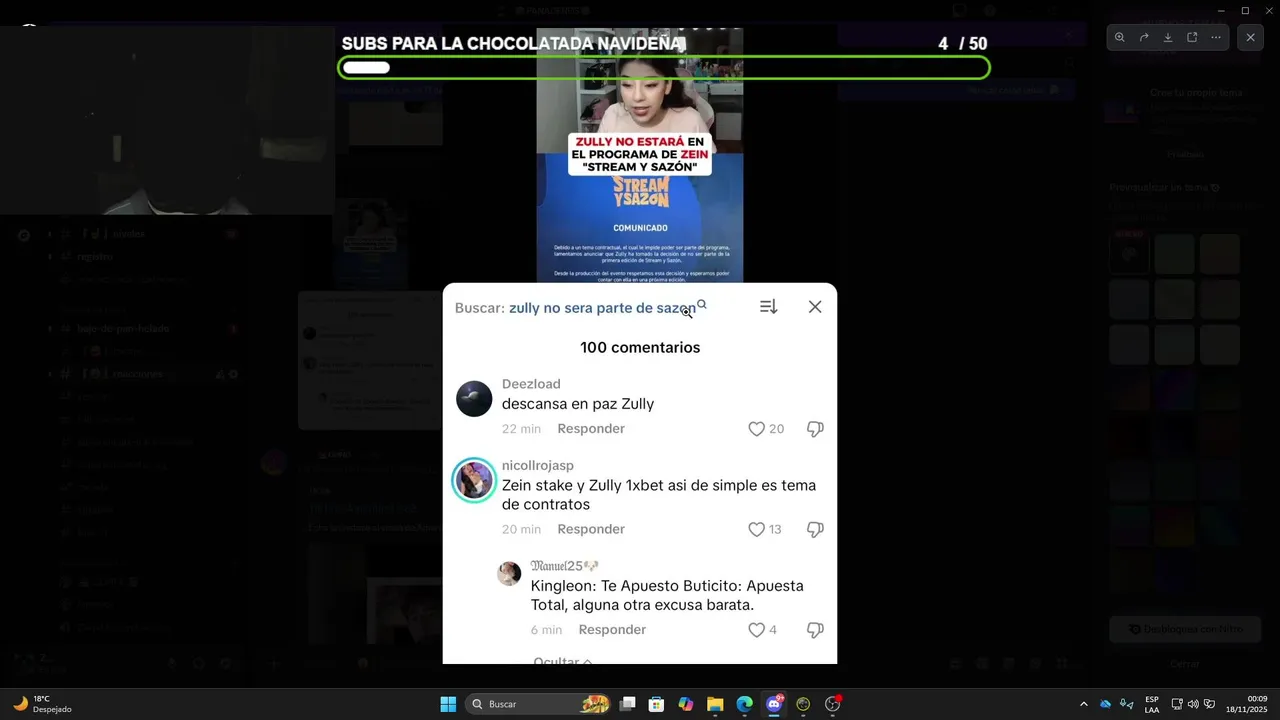1280x720 pixels.
Task: Click the nicollrojasp username
Action: (x=538, y=466)
